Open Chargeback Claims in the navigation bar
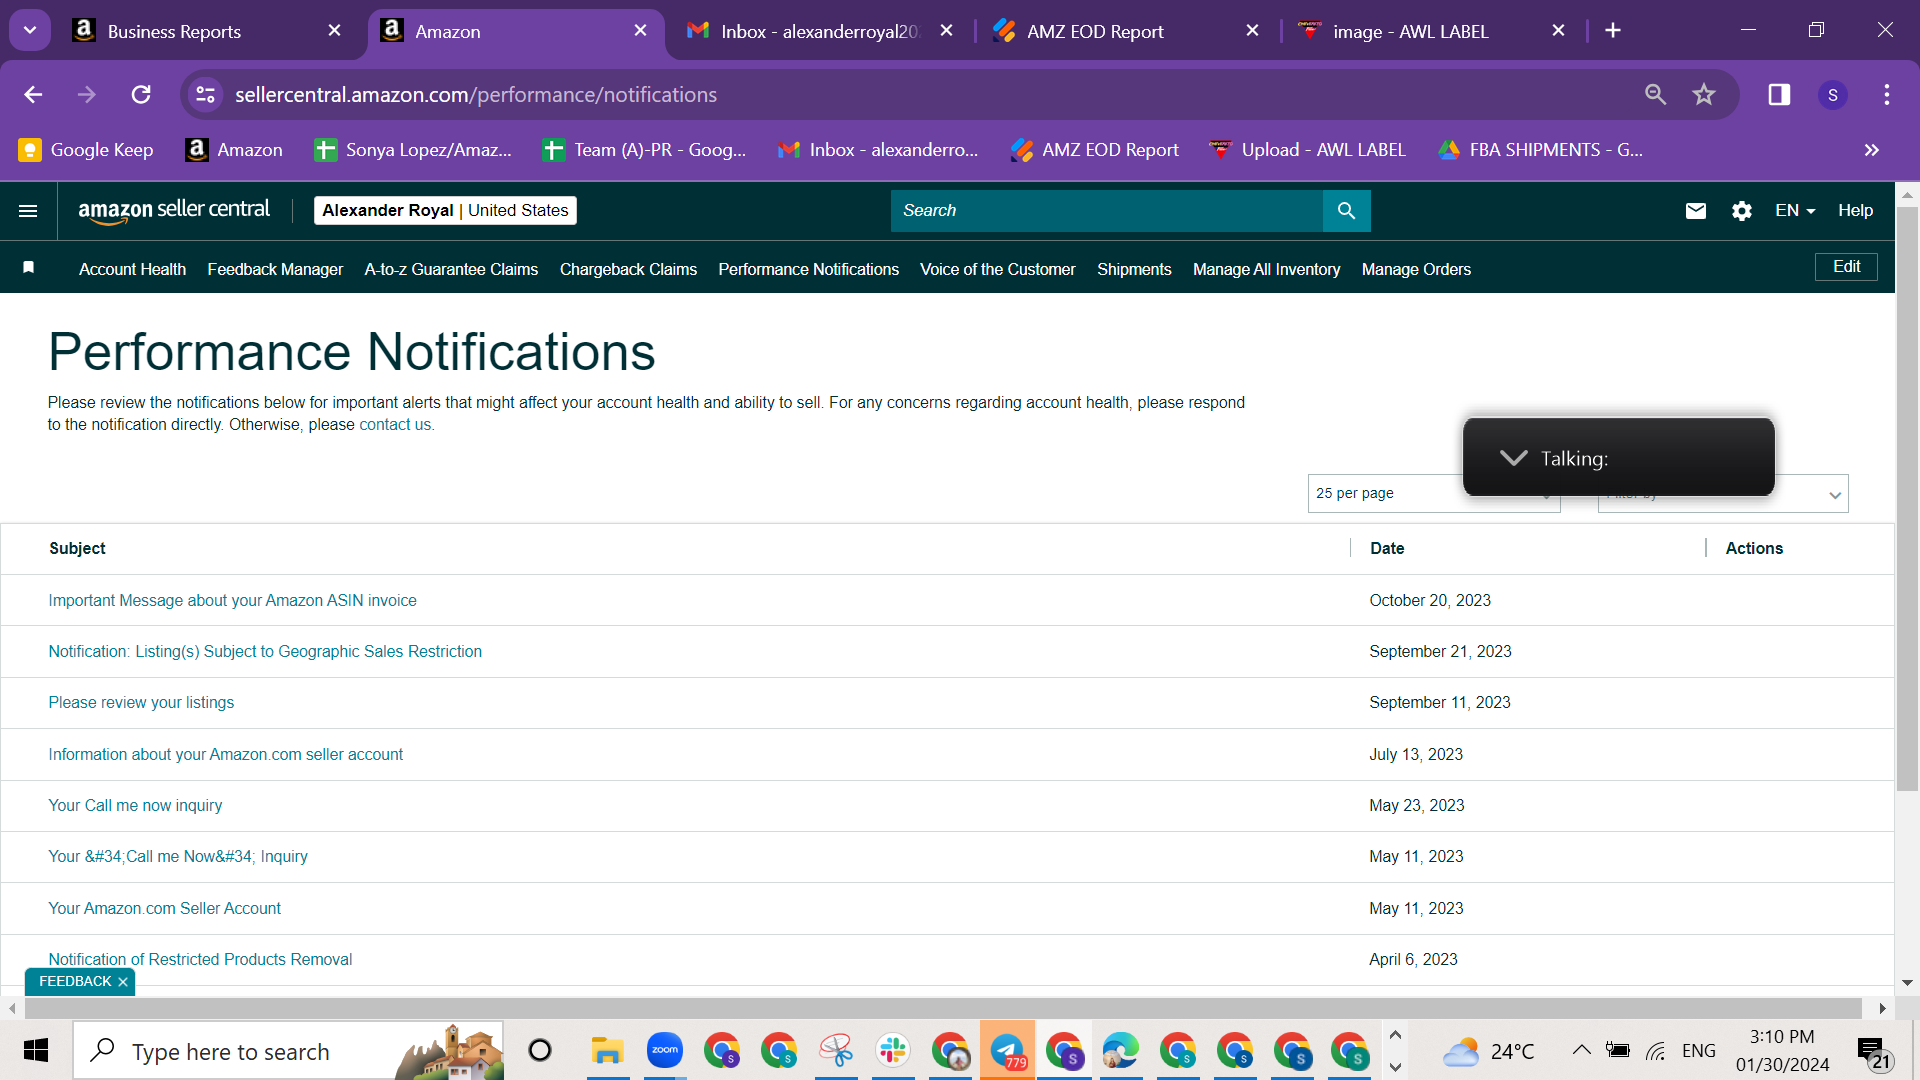Viewport: 1920px width, 1080px height. point(628,269)
